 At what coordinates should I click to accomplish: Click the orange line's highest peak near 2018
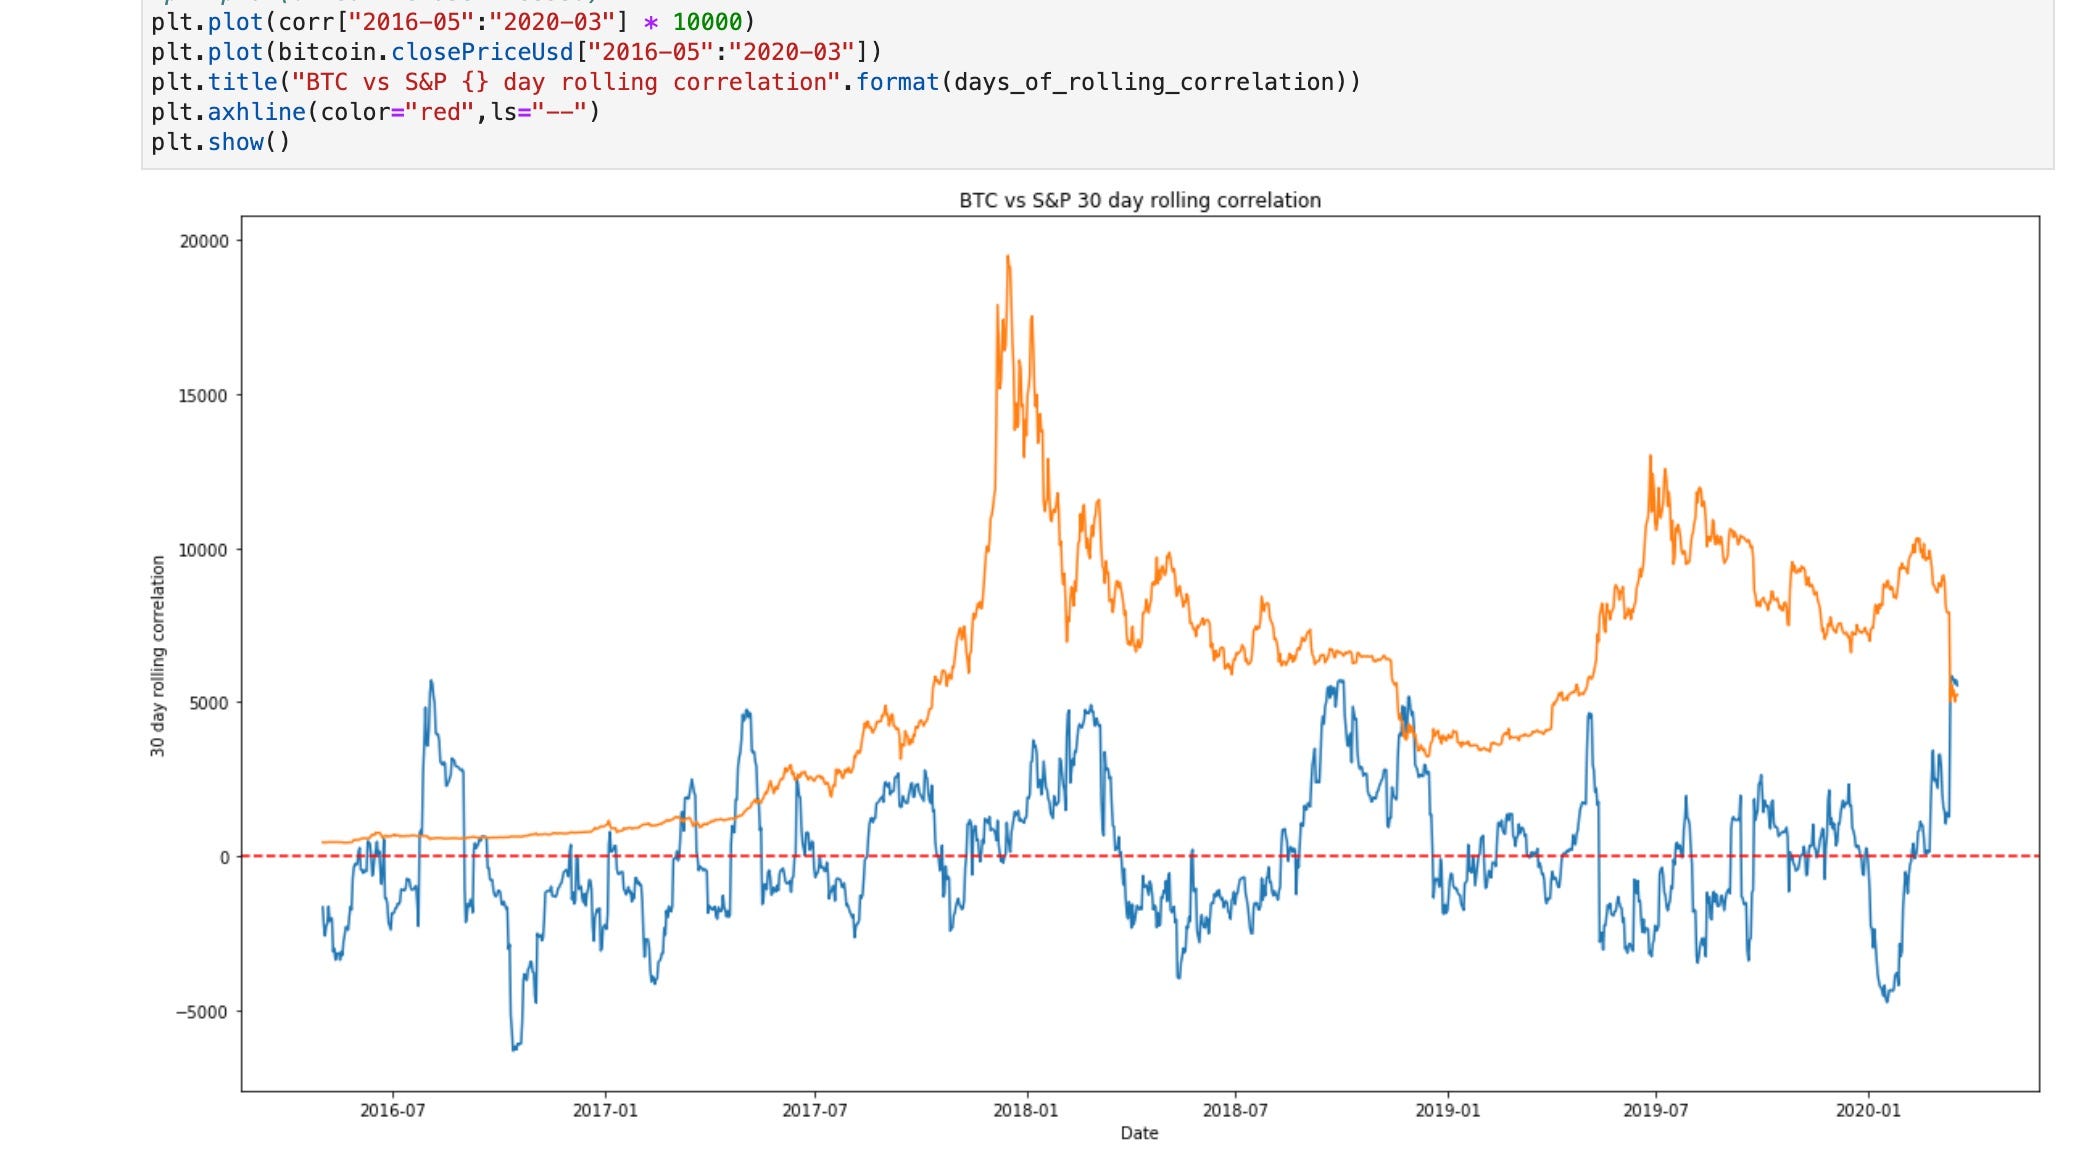click(1007, 258)
